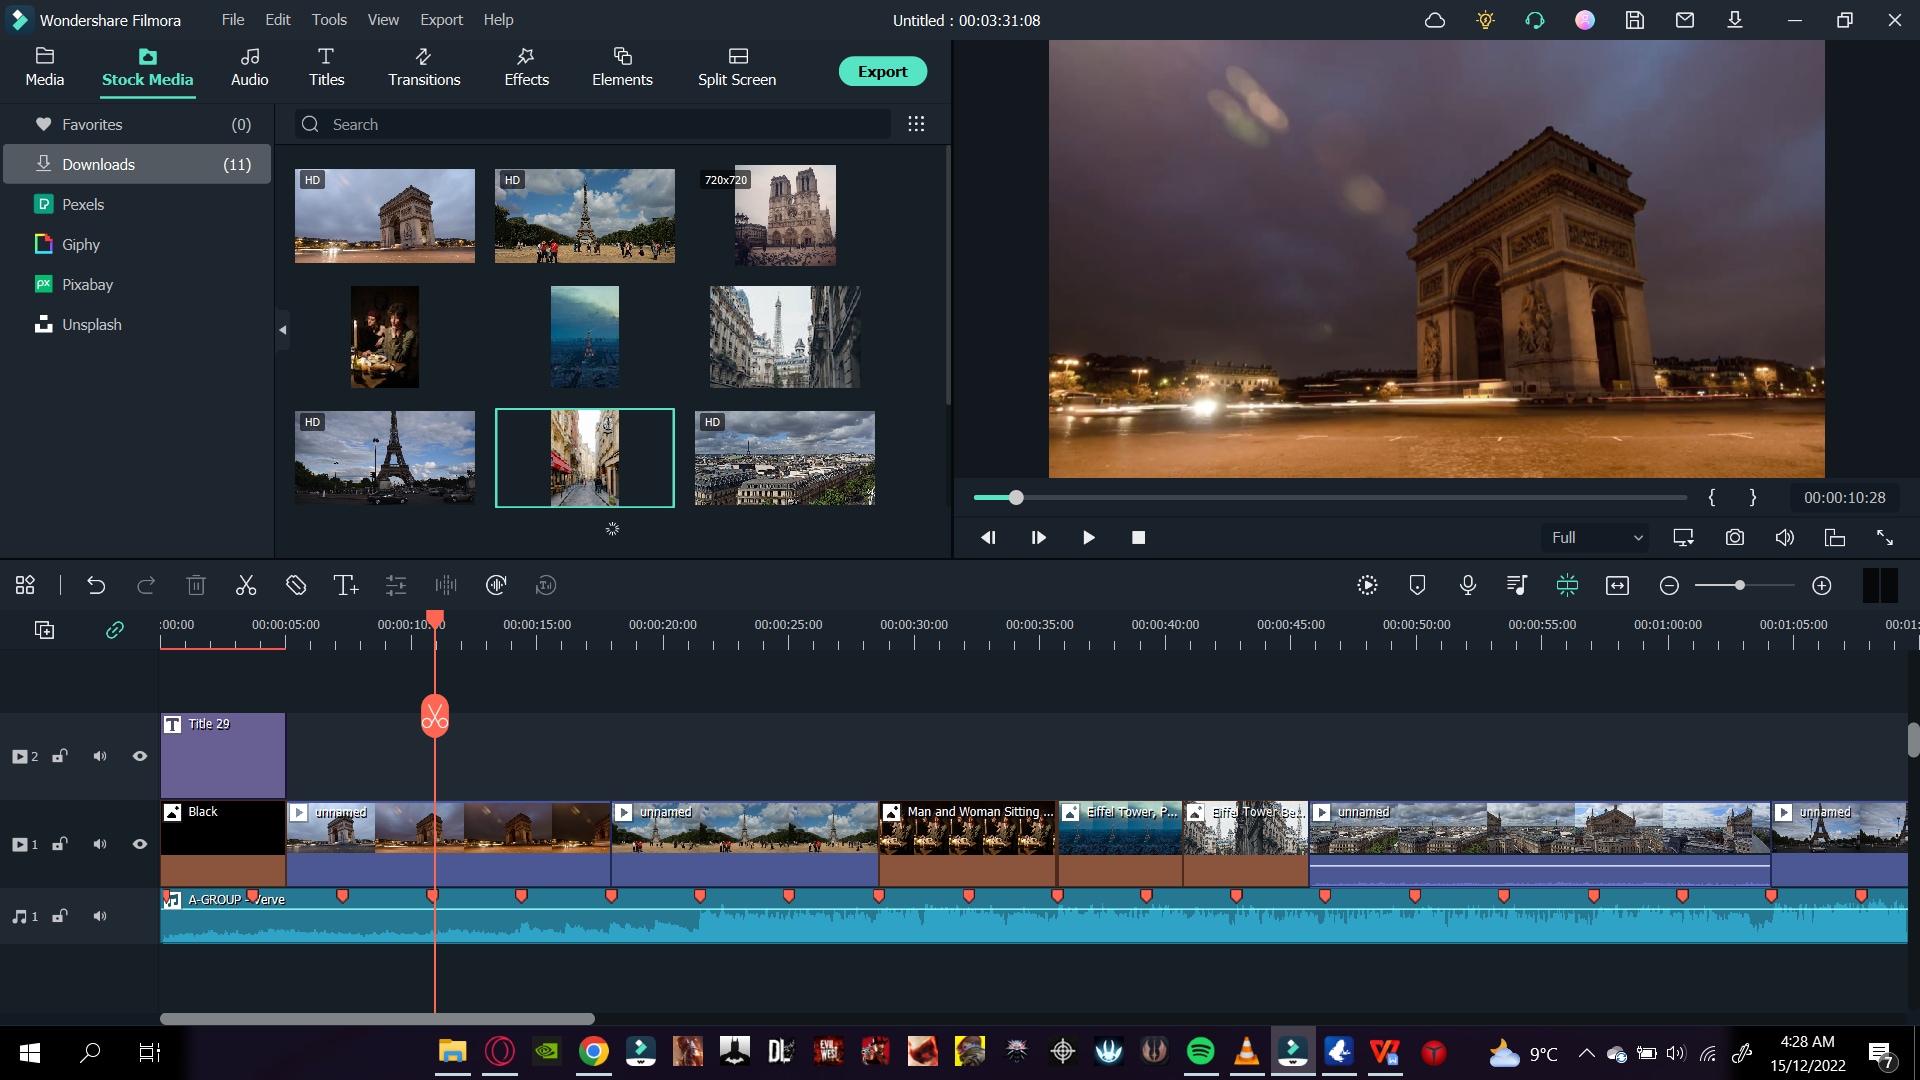Click the Pexels media source

coord(84,203)
